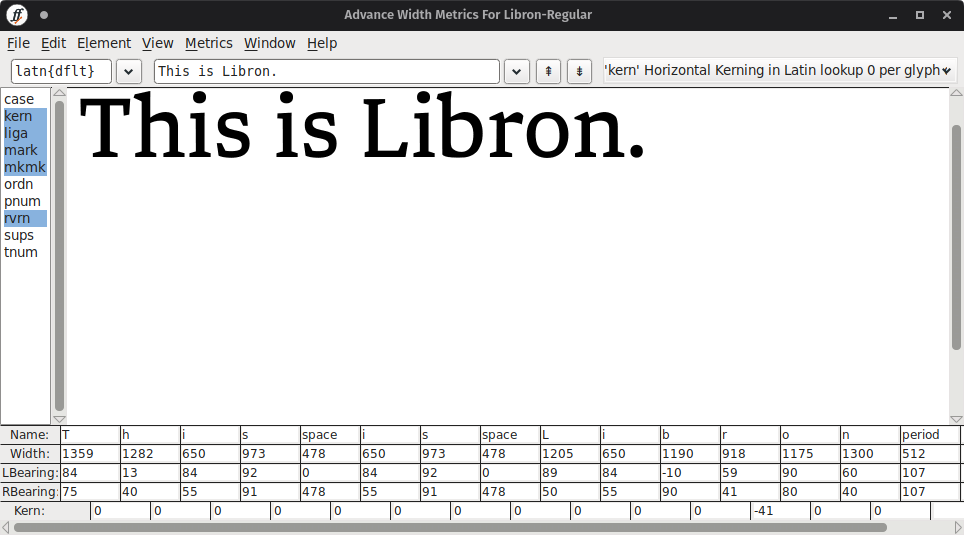Open the Element menu
The image size is (964, 535).
click(104, 43)
